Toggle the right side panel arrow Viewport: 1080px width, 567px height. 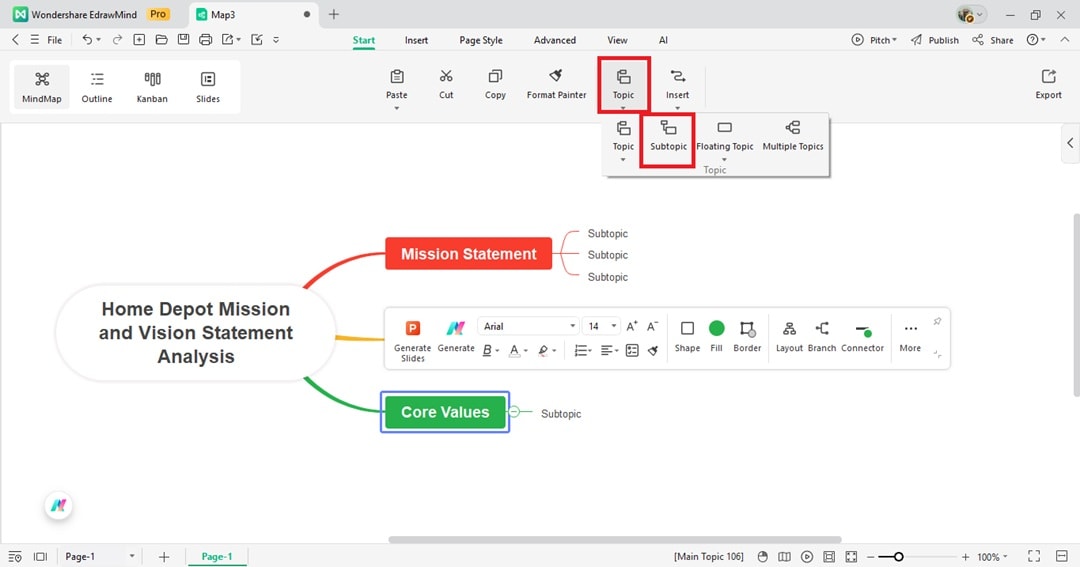click(1070, 143)
